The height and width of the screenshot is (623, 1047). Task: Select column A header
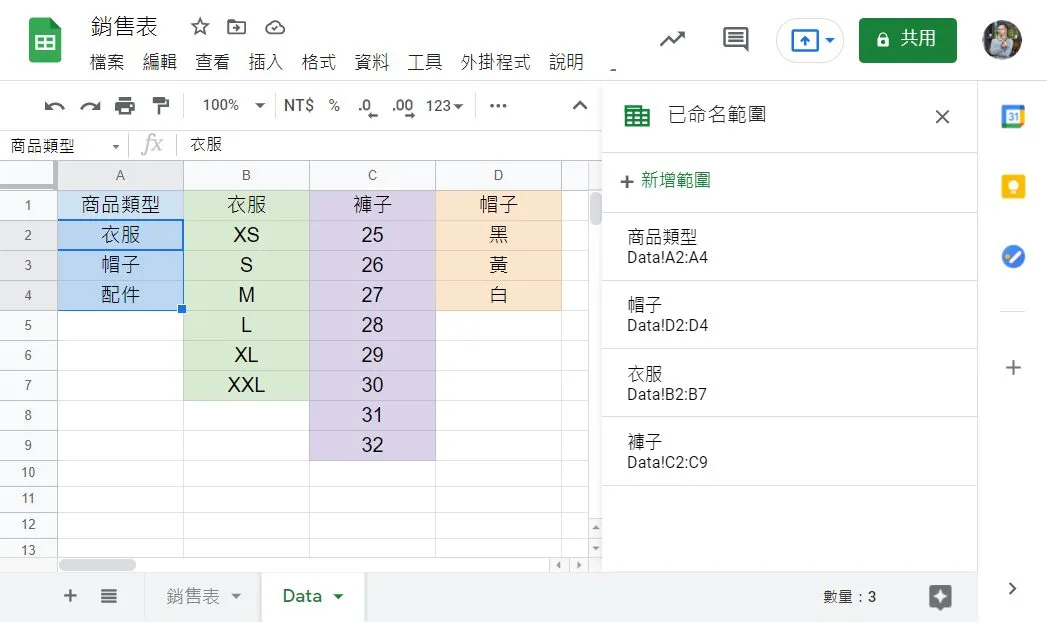(x=120, y=176)
